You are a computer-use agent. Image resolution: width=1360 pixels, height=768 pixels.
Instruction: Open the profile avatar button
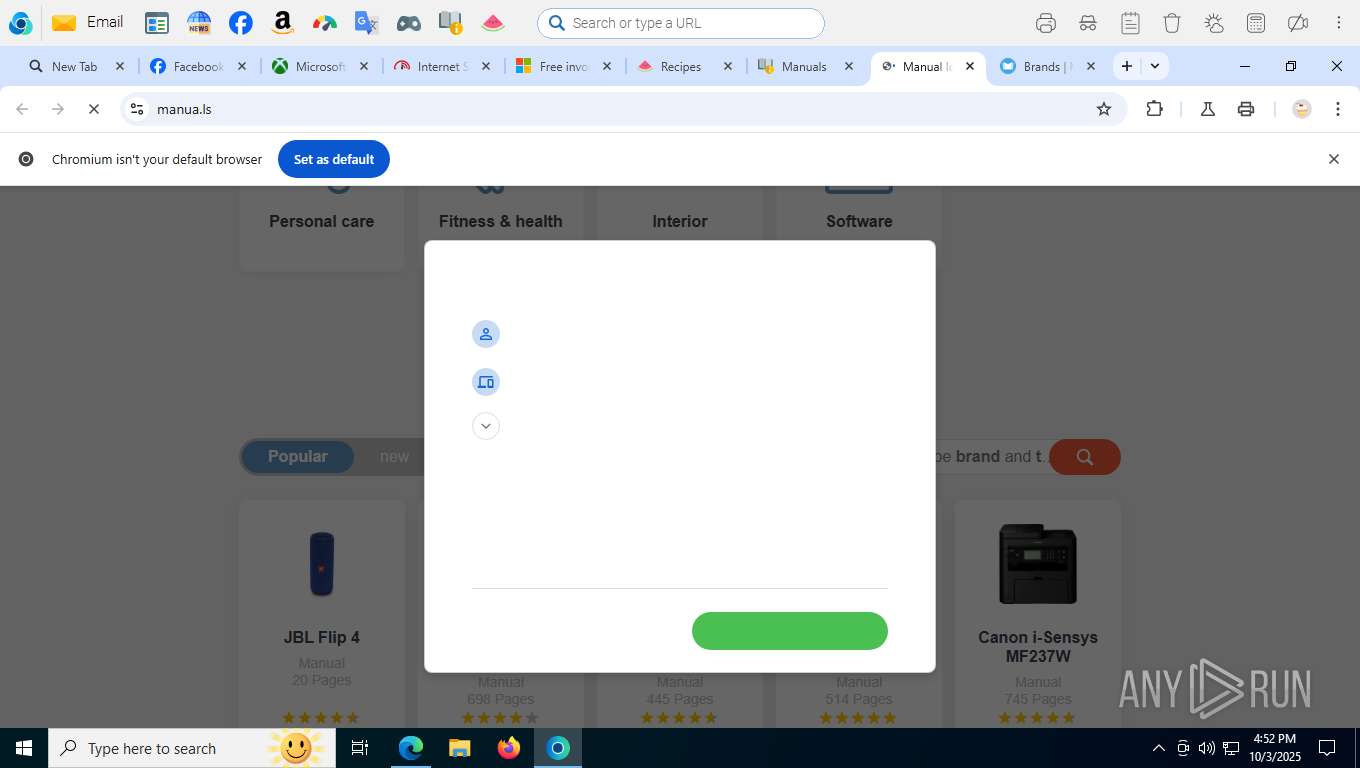coord(1302,109)
